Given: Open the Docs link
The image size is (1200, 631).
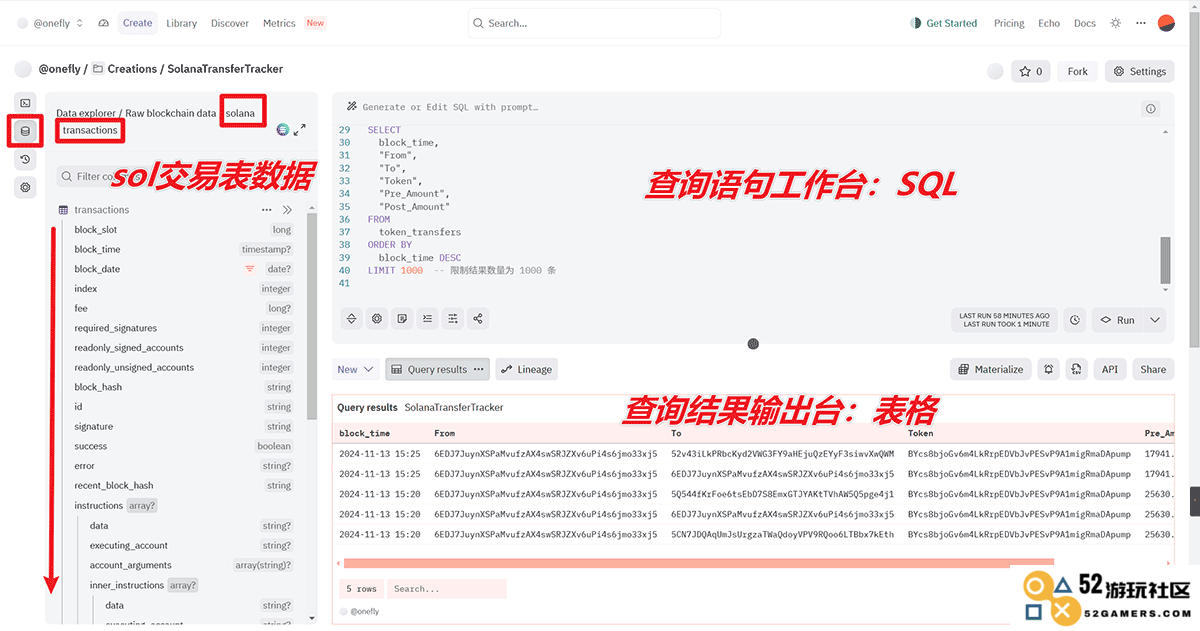Looking at the screenshot, I should coord(1085,23).
